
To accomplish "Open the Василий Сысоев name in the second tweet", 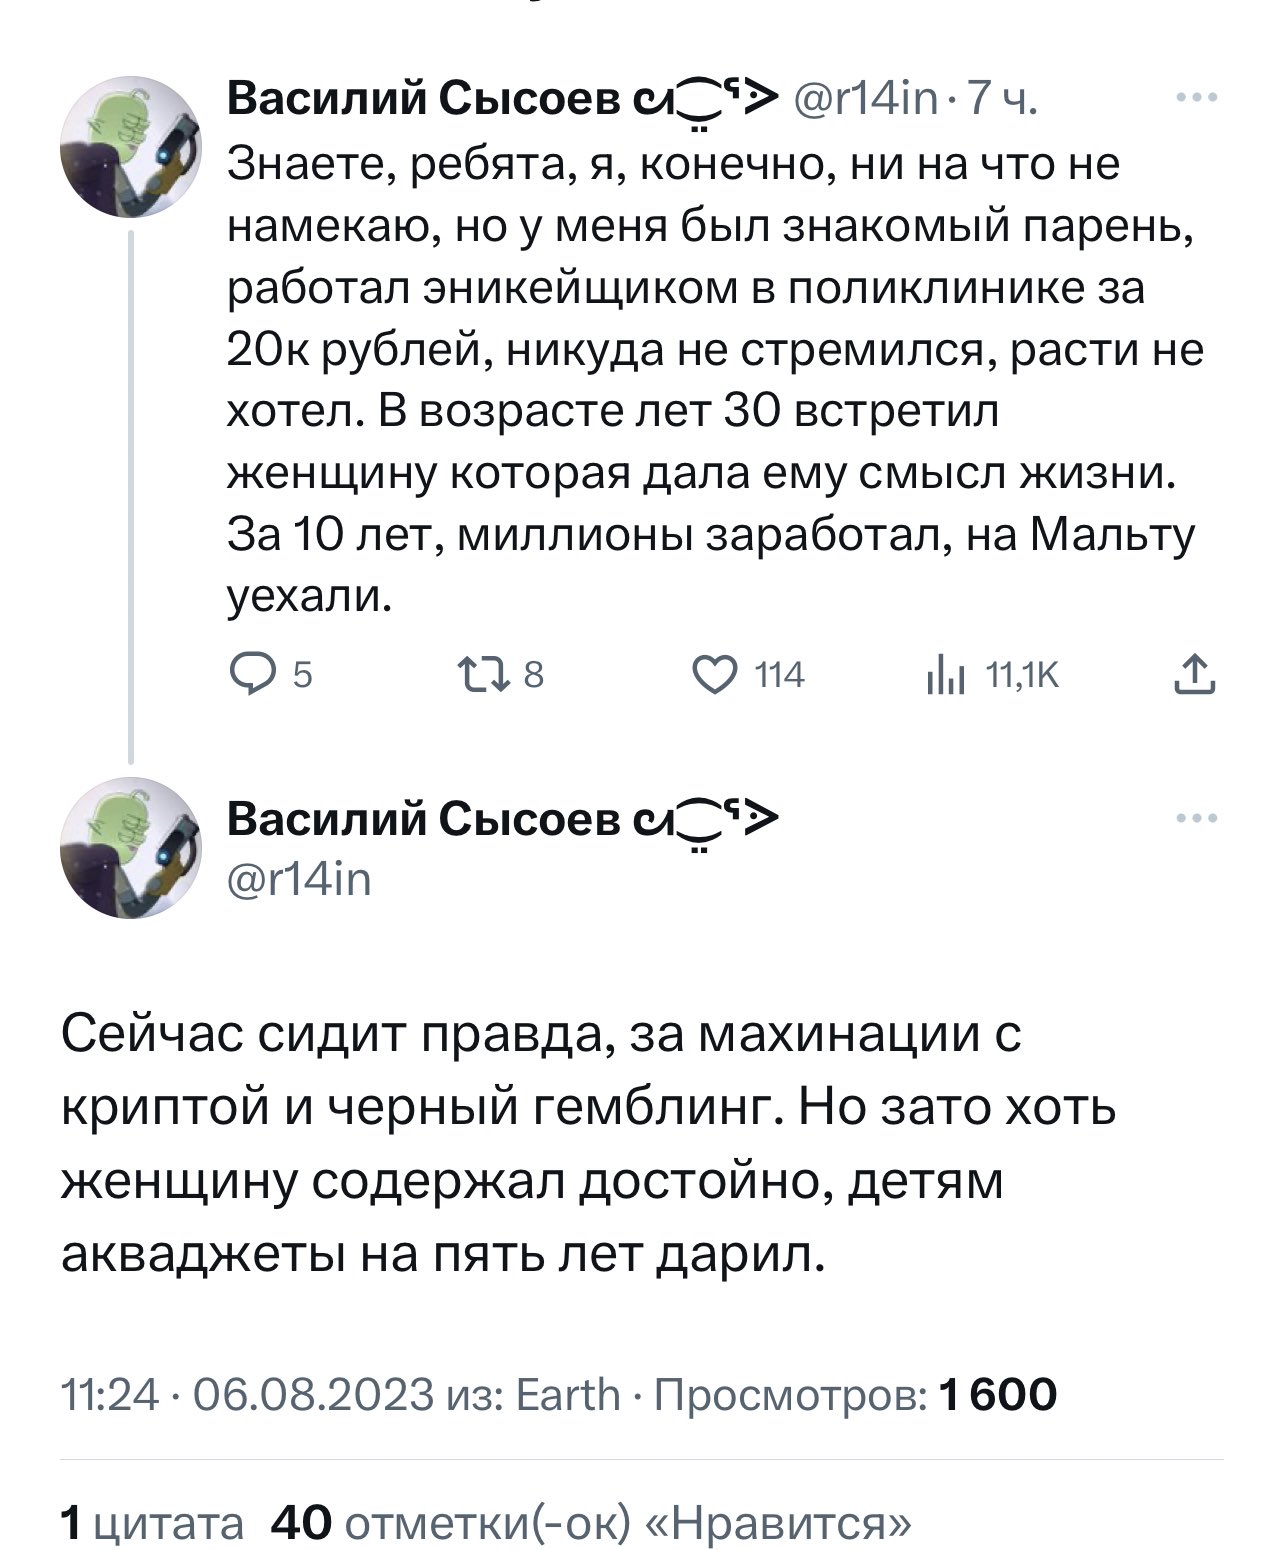I will coord(425,819).
